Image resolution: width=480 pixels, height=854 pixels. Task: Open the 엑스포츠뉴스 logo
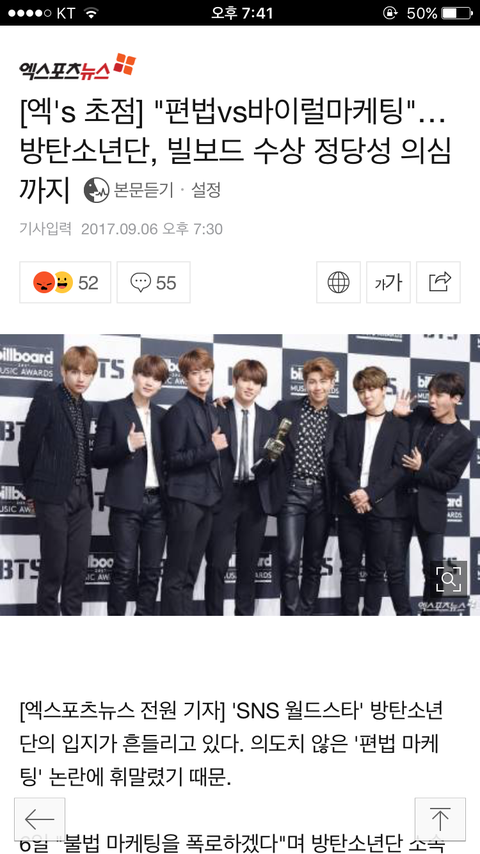[77, 67]
